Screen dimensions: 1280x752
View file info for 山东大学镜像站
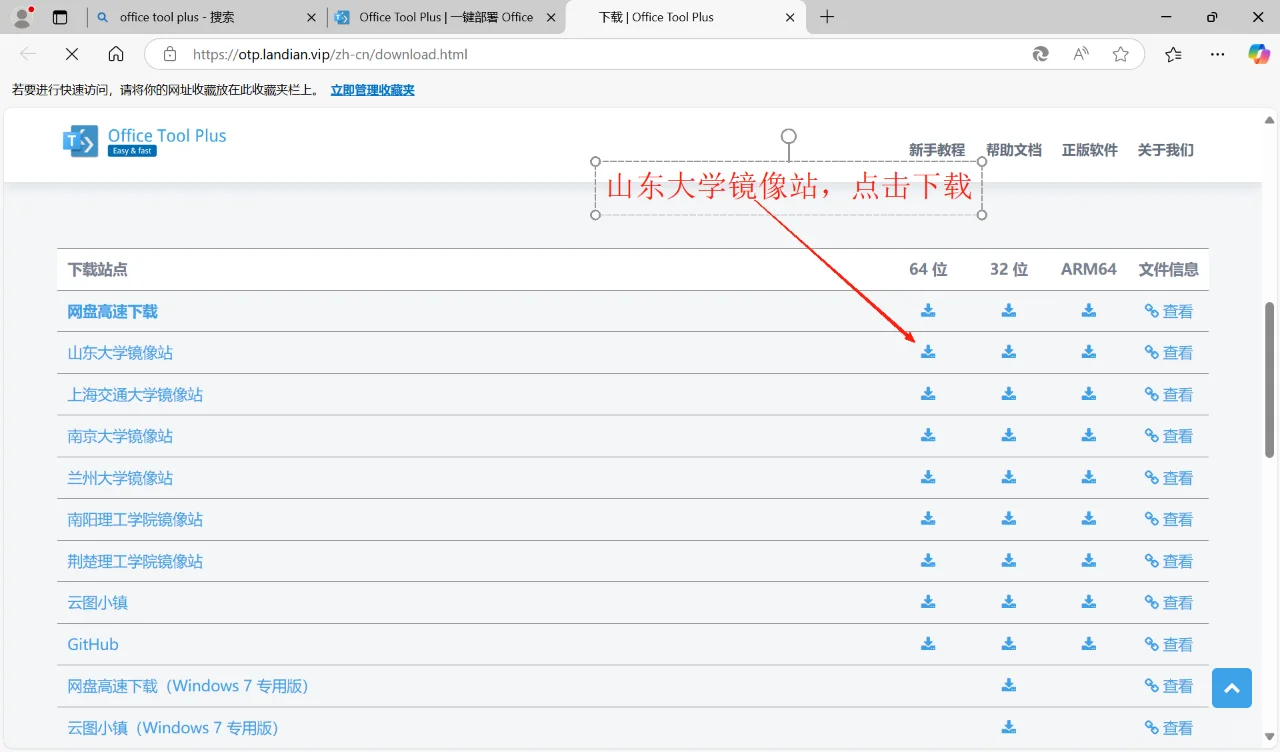(x=1169, y=353)
